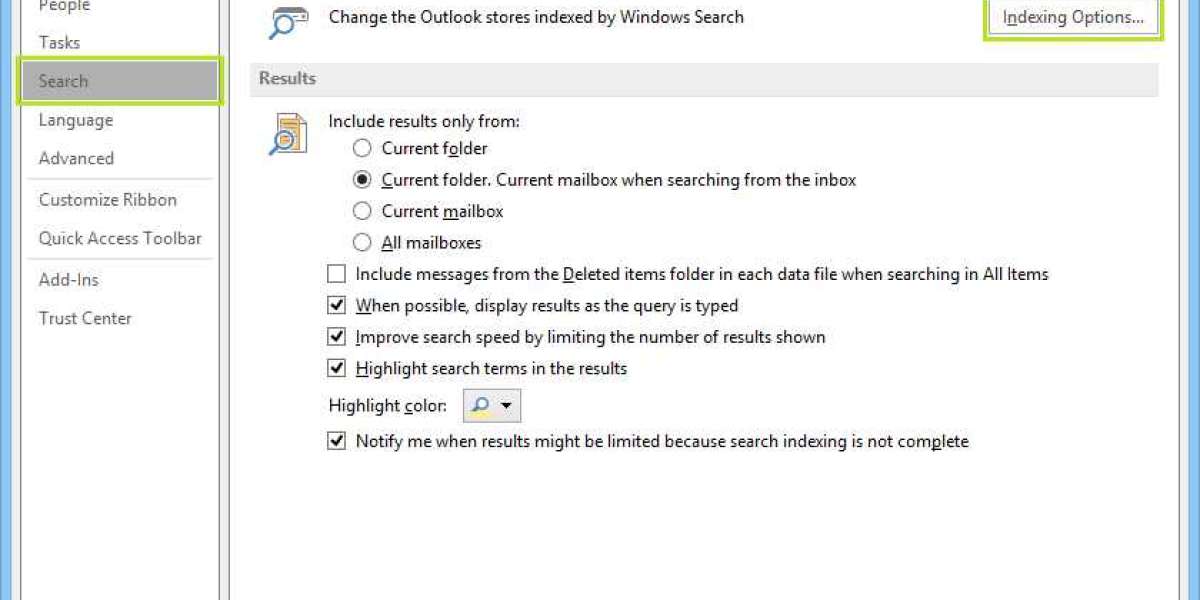The width and height of the screenshot is (1200, 600).
Task: Go to the Advanced options page
Action: pyautogui.click(x=76, y=158)
